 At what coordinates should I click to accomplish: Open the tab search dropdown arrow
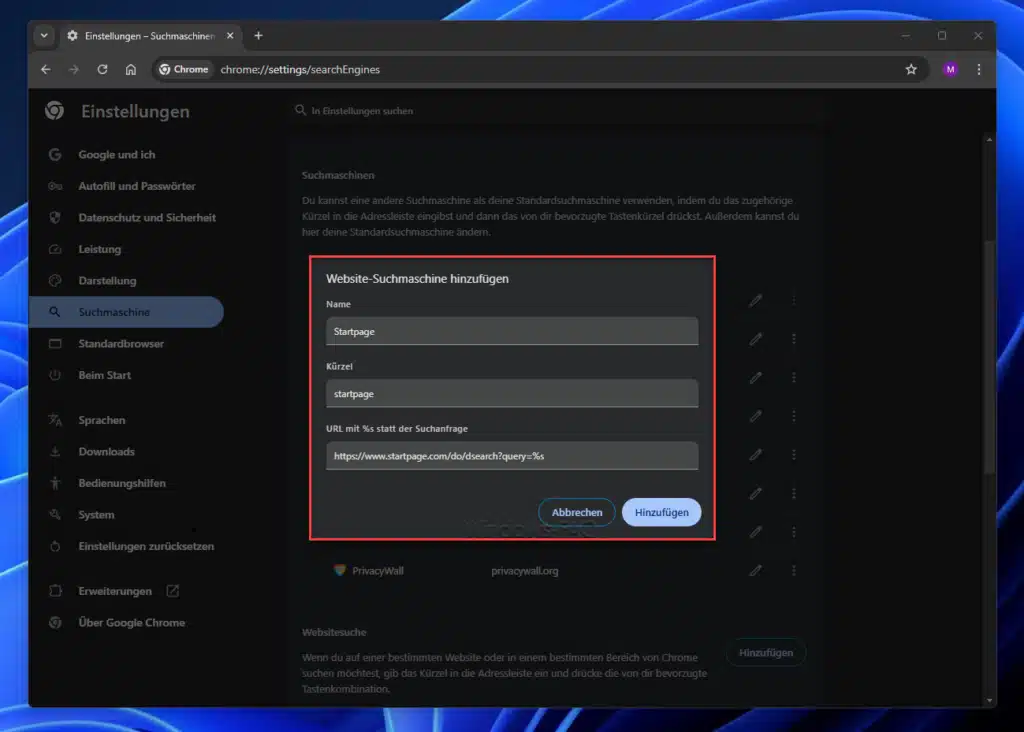point(44,35)
